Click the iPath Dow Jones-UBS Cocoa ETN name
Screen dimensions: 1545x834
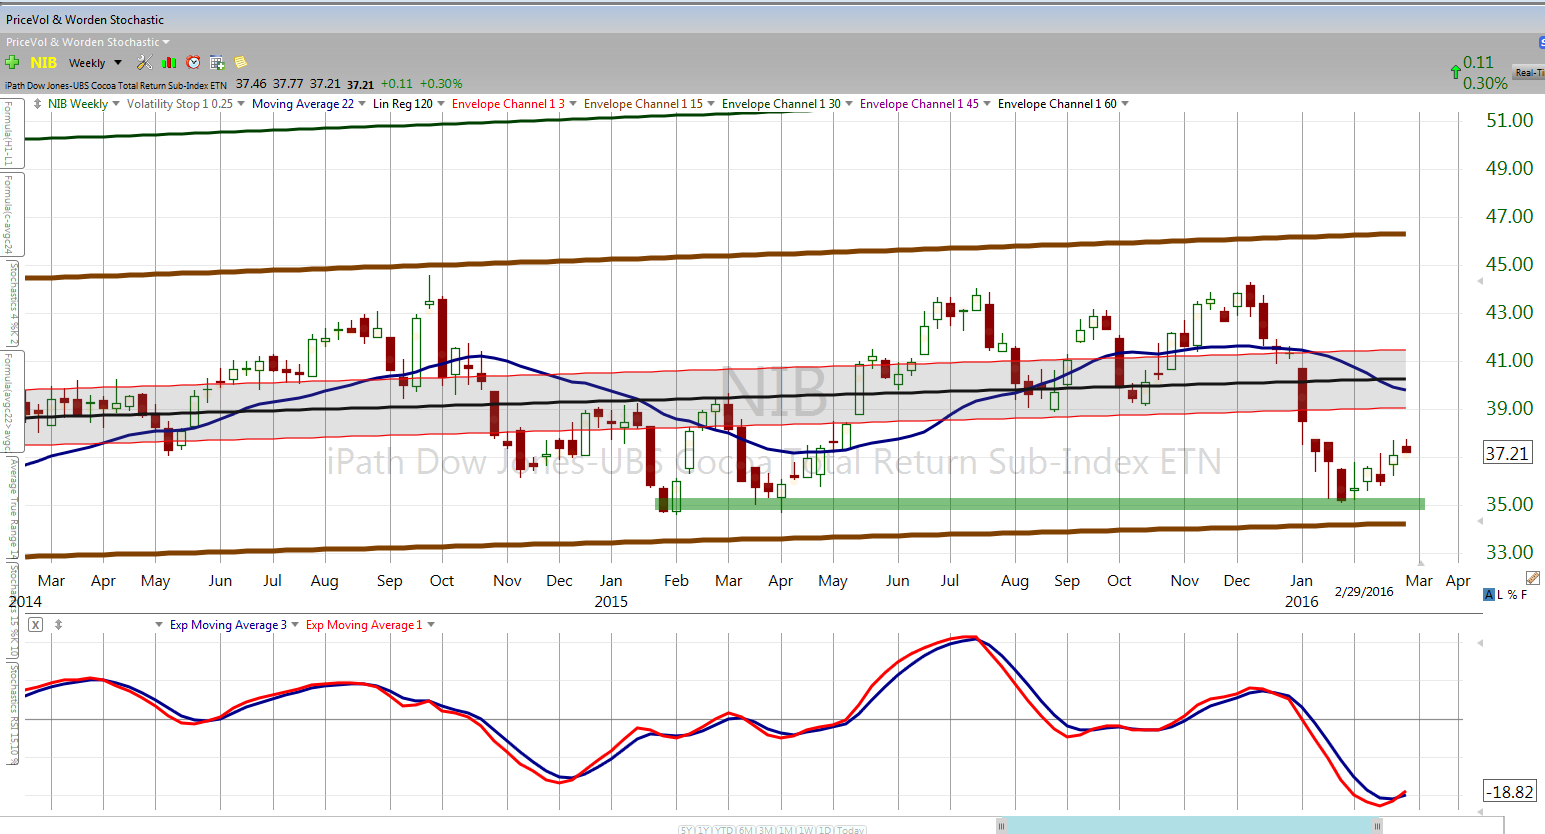116,85
